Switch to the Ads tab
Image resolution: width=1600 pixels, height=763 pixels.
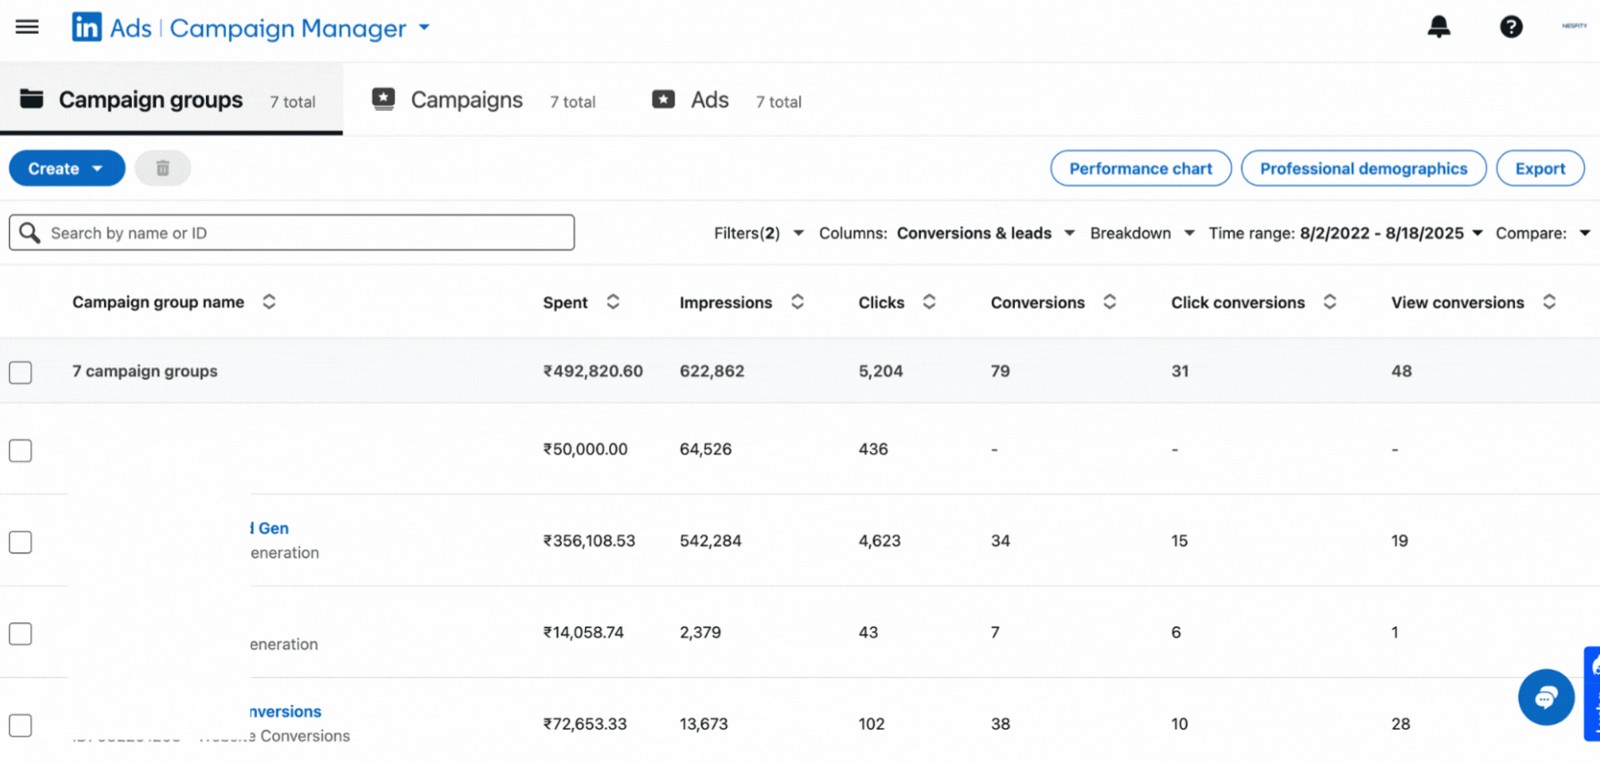coord(727,100)
